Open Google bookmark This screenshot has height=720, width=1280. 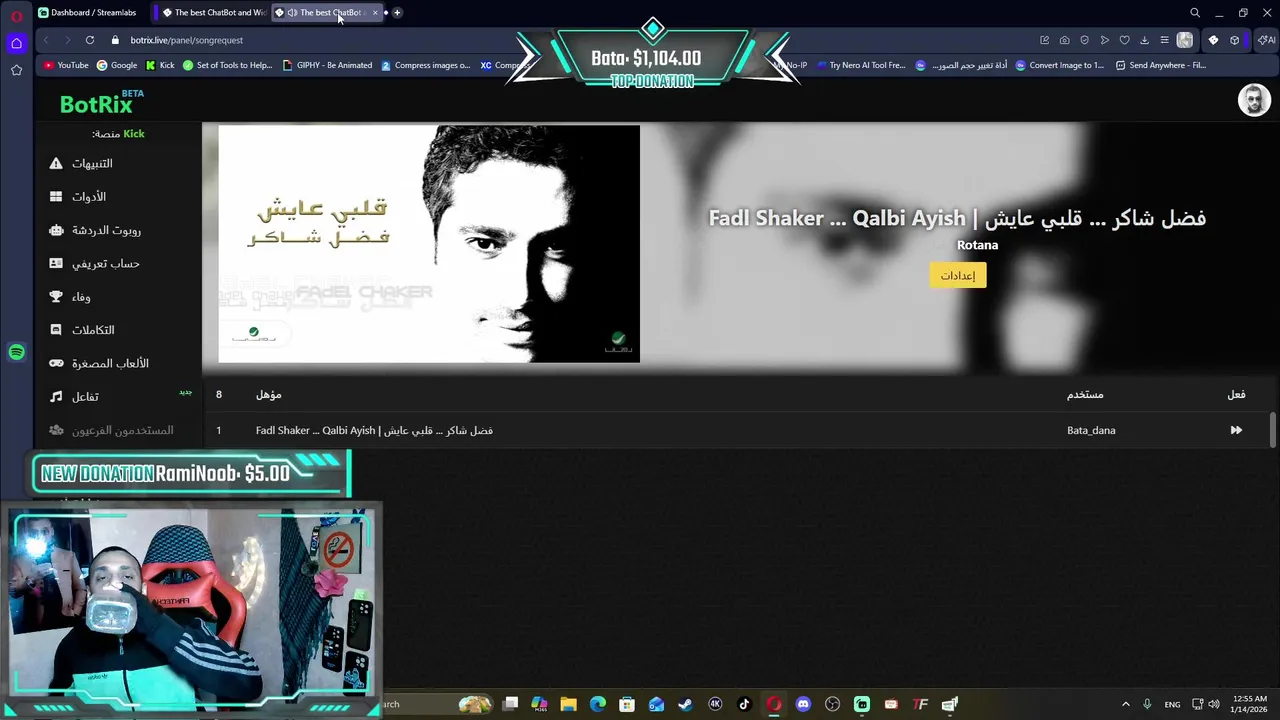[117, 65]
